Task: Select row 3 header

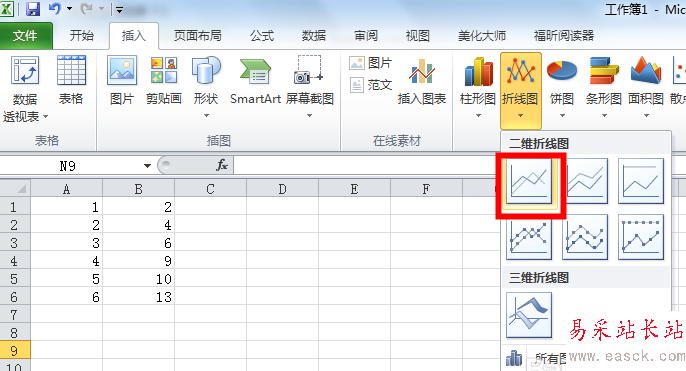Action: [x=15, y=242]
